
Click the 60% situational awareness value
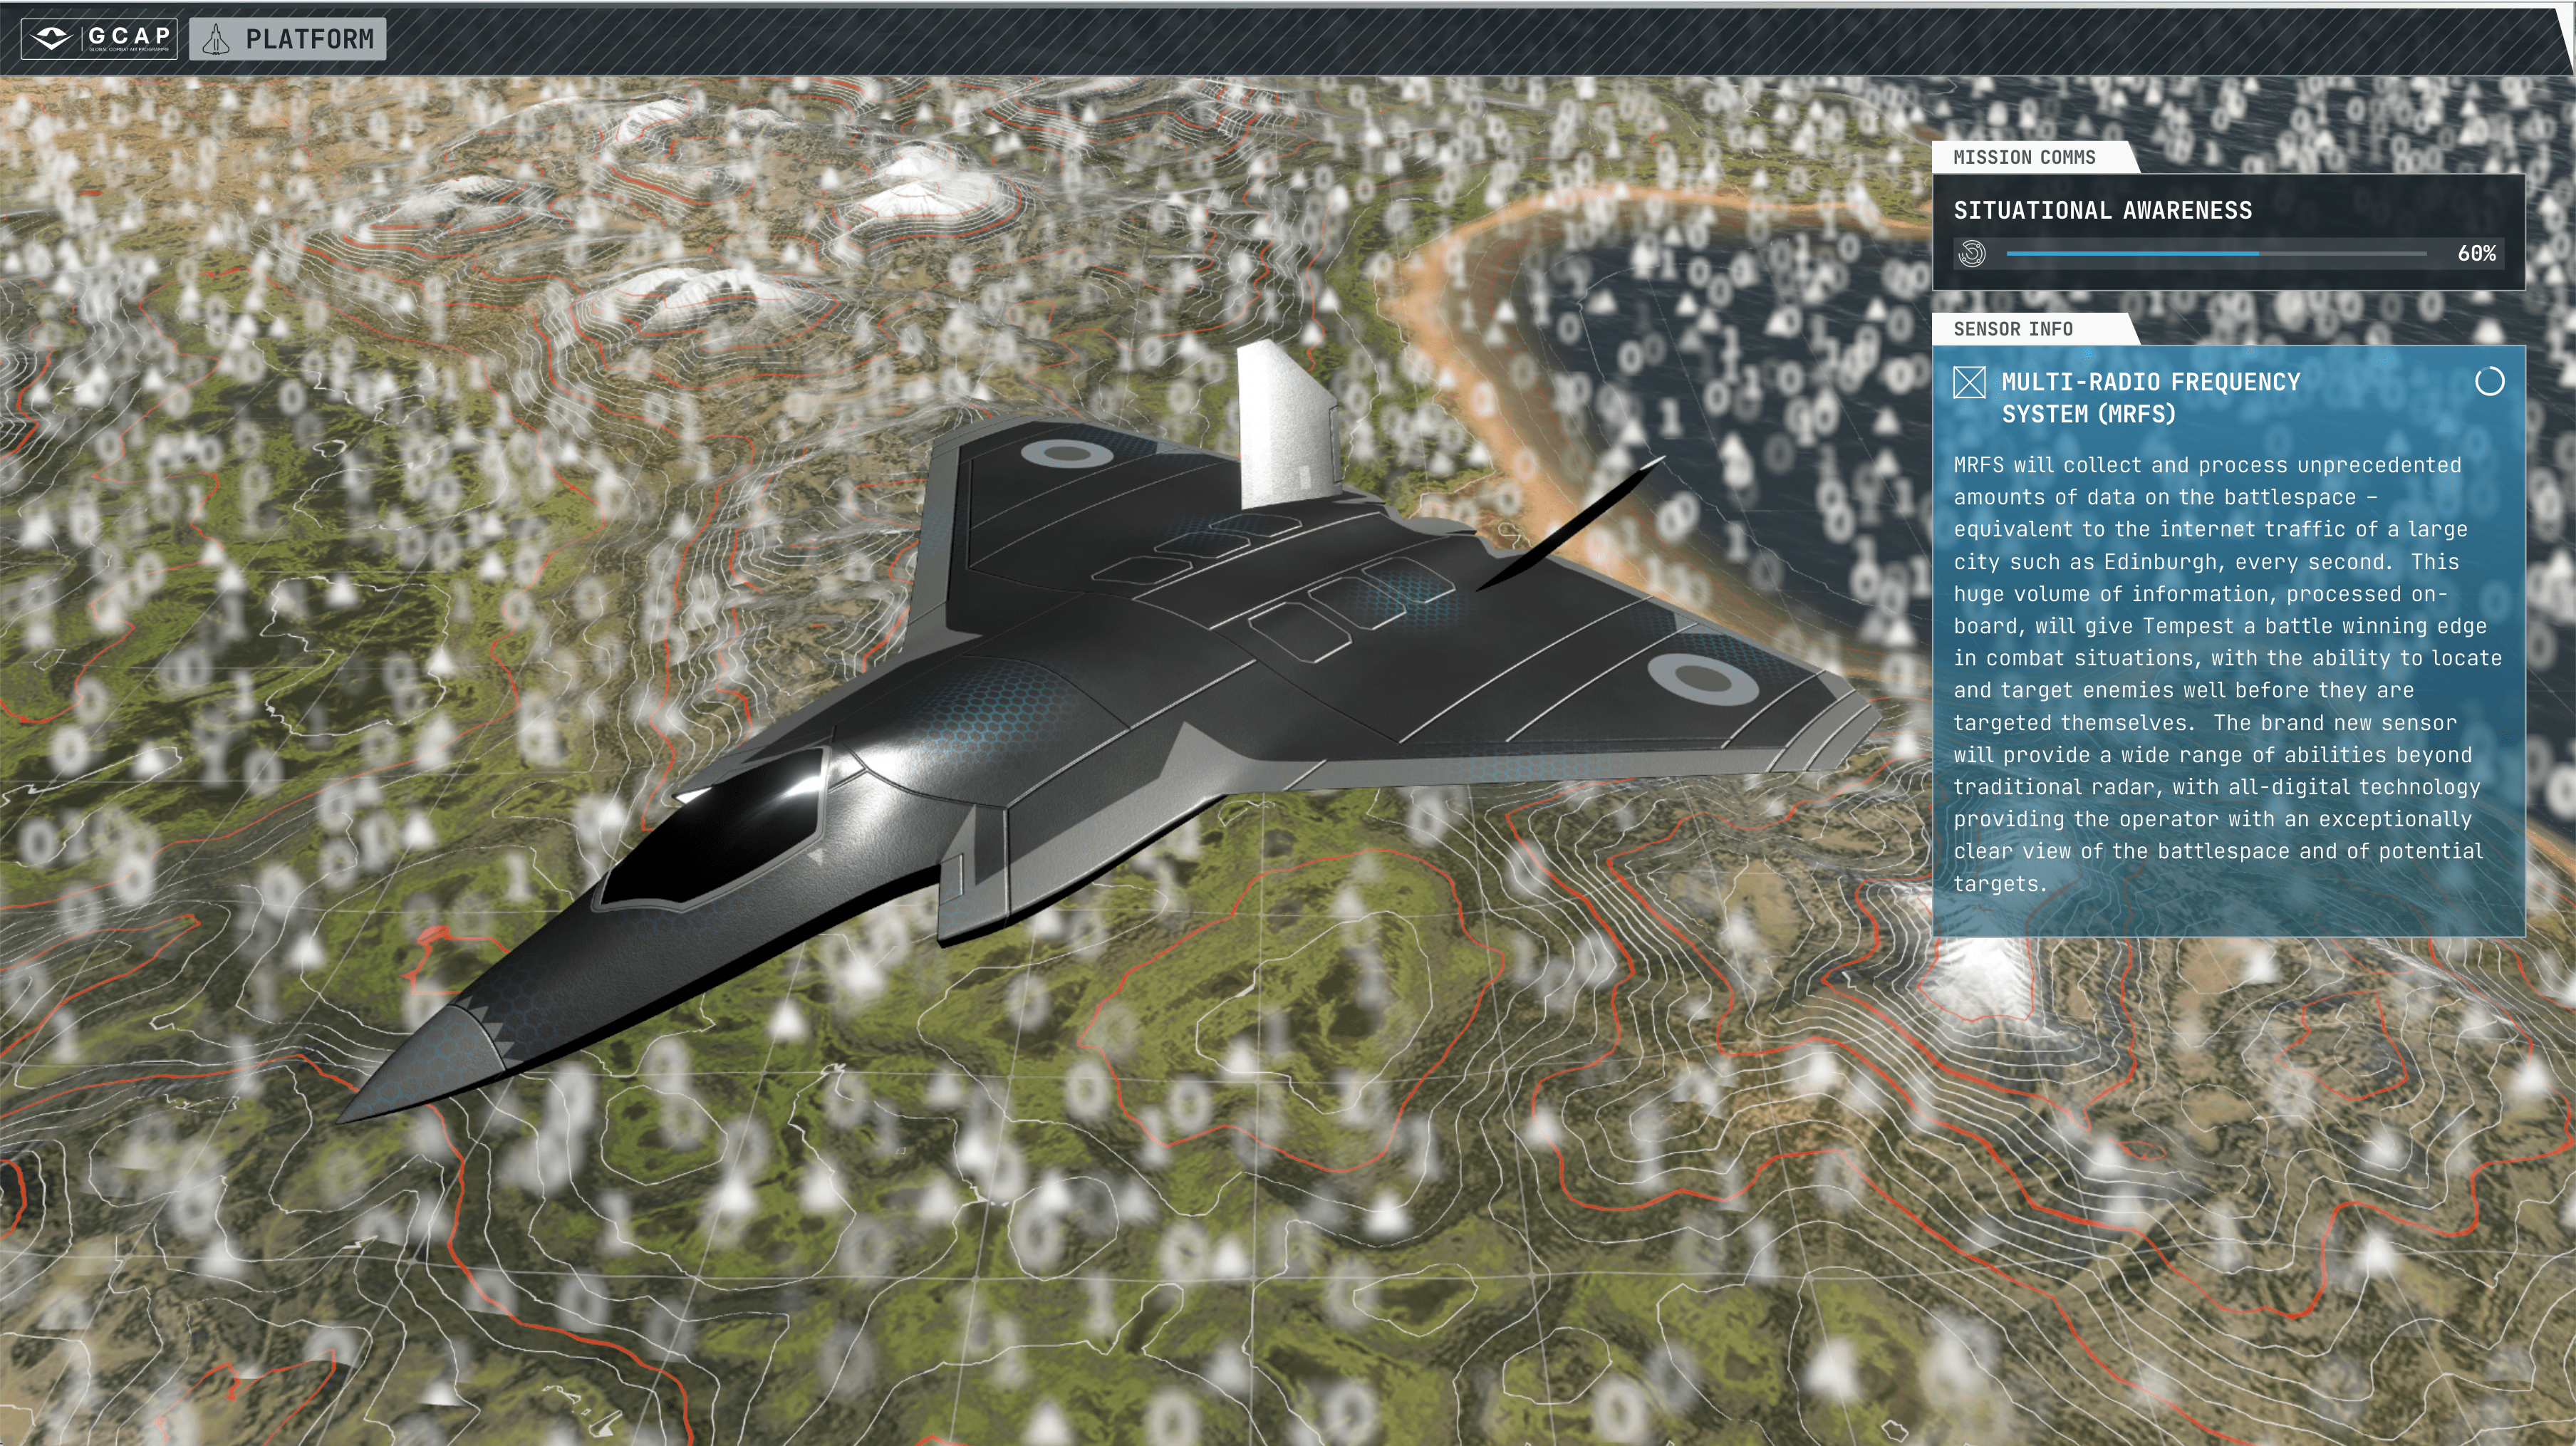pyautogui.click(x=2476, y=254)
